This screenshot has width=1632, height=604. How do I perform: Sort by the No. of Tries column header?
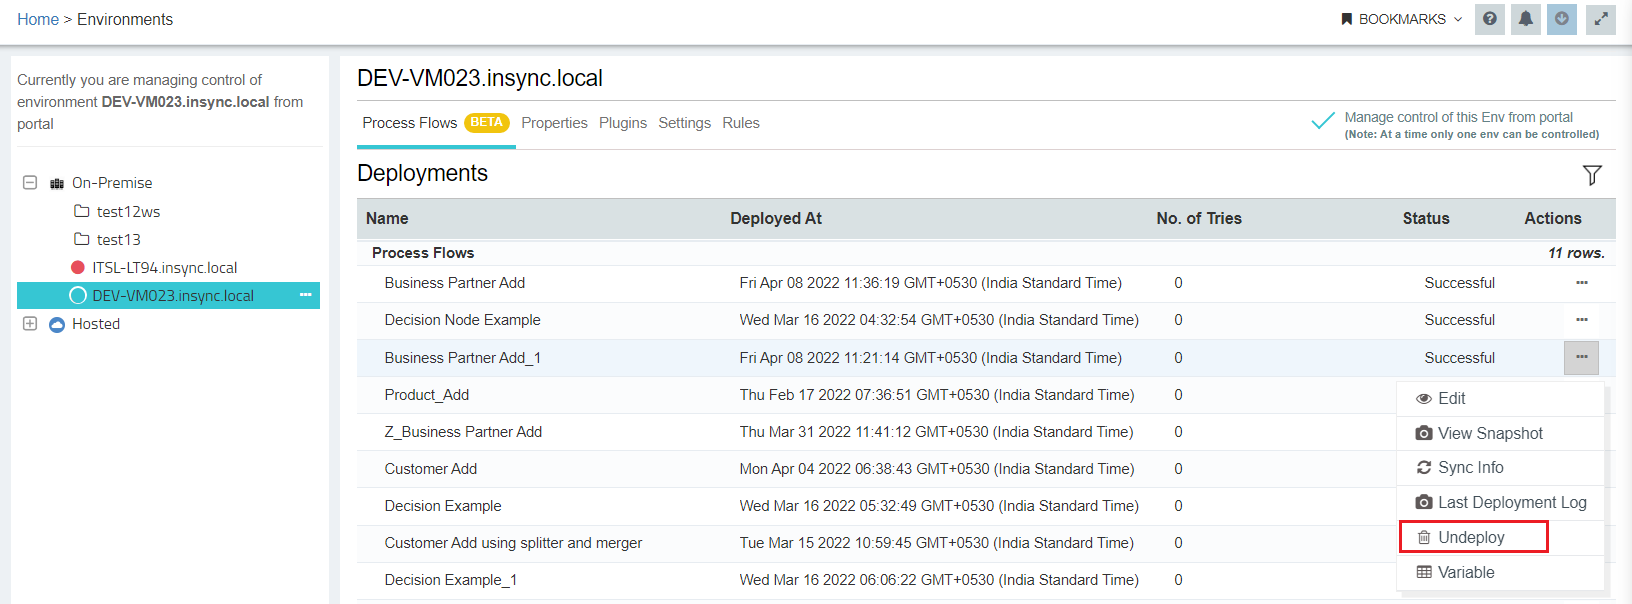[1199, 218]
